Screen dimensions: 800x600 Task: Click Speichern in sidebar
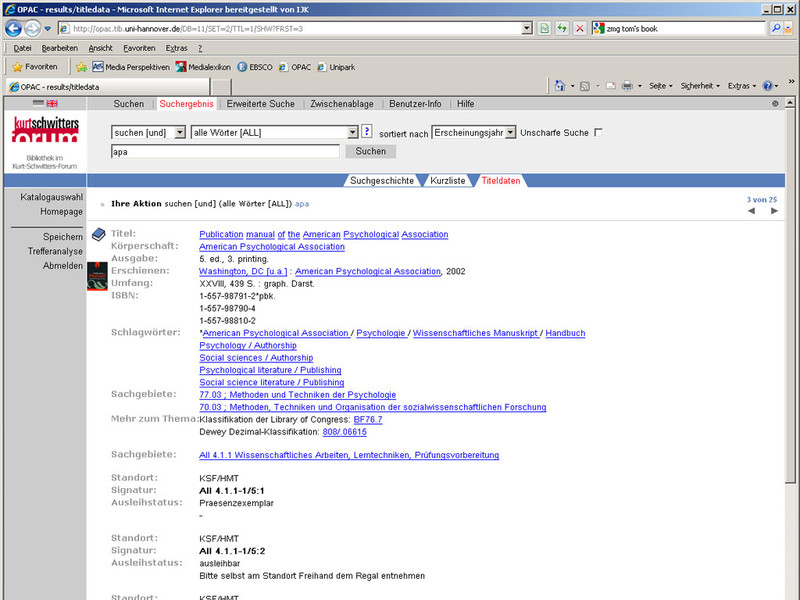63,237
